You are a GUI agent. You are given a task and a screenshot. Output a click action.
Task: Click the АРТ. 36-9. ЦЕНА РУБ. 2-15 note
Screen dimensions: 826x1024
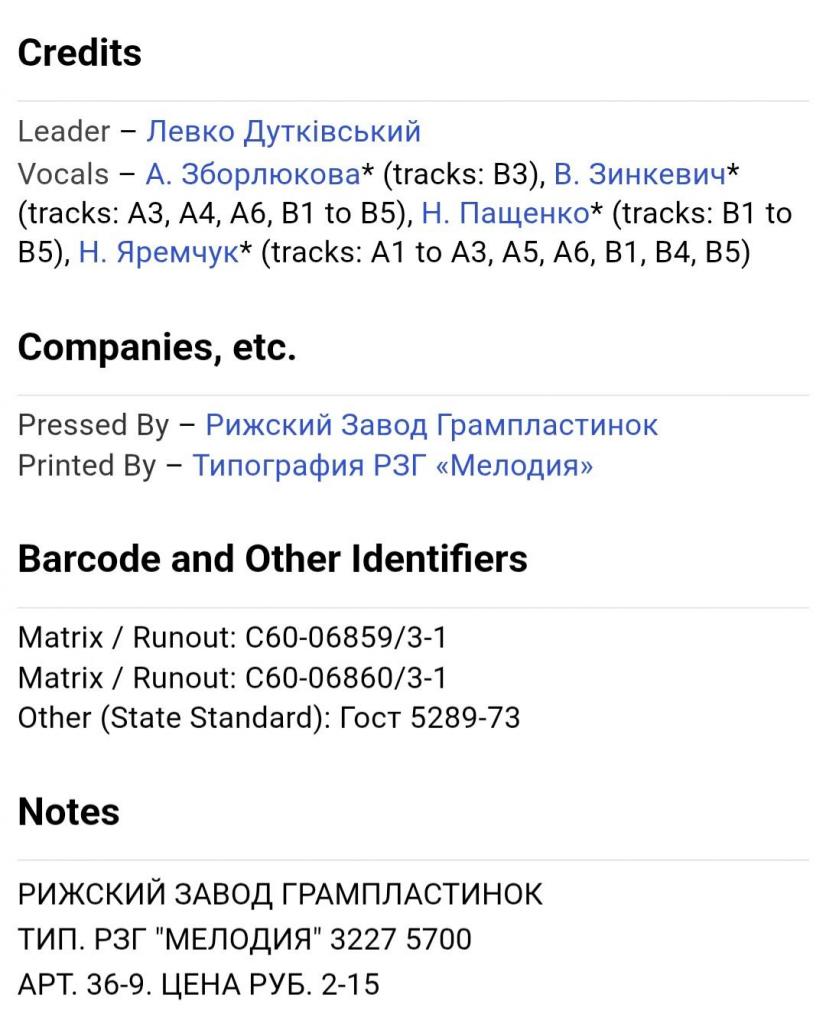(199, 985)
